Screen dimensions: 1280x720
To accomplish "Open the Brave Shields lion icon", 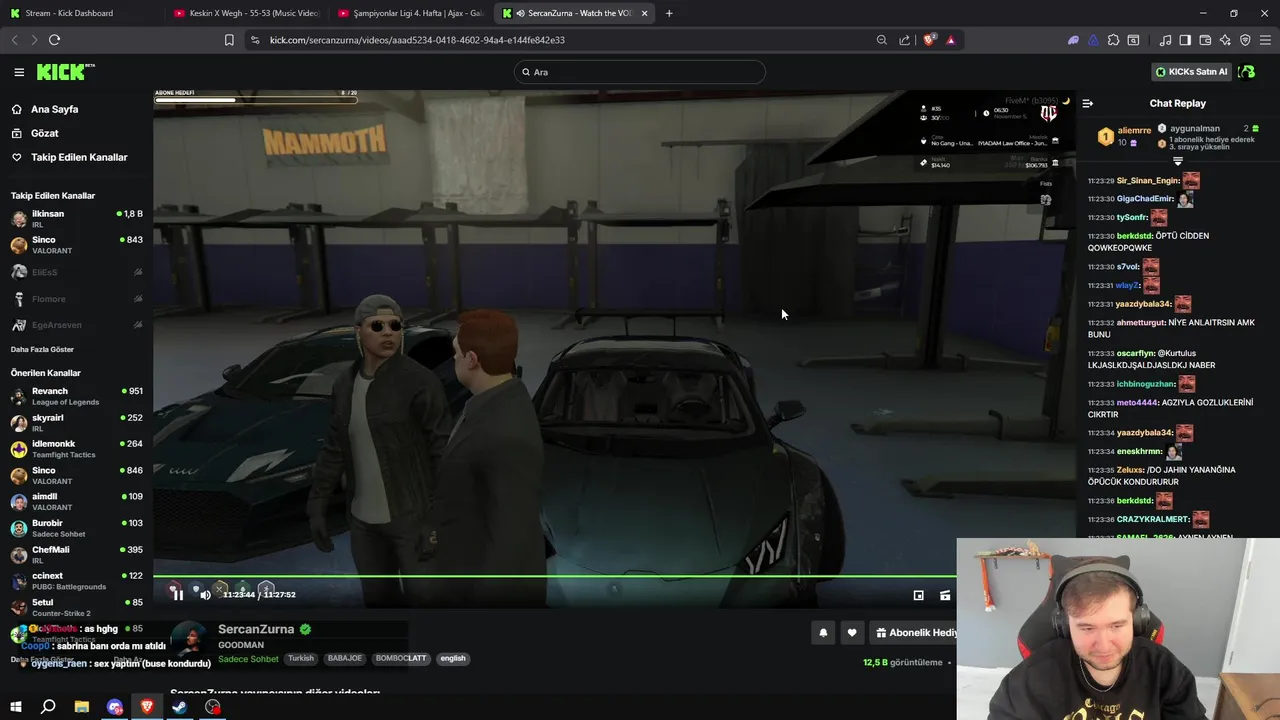I will tap(929, 40).
